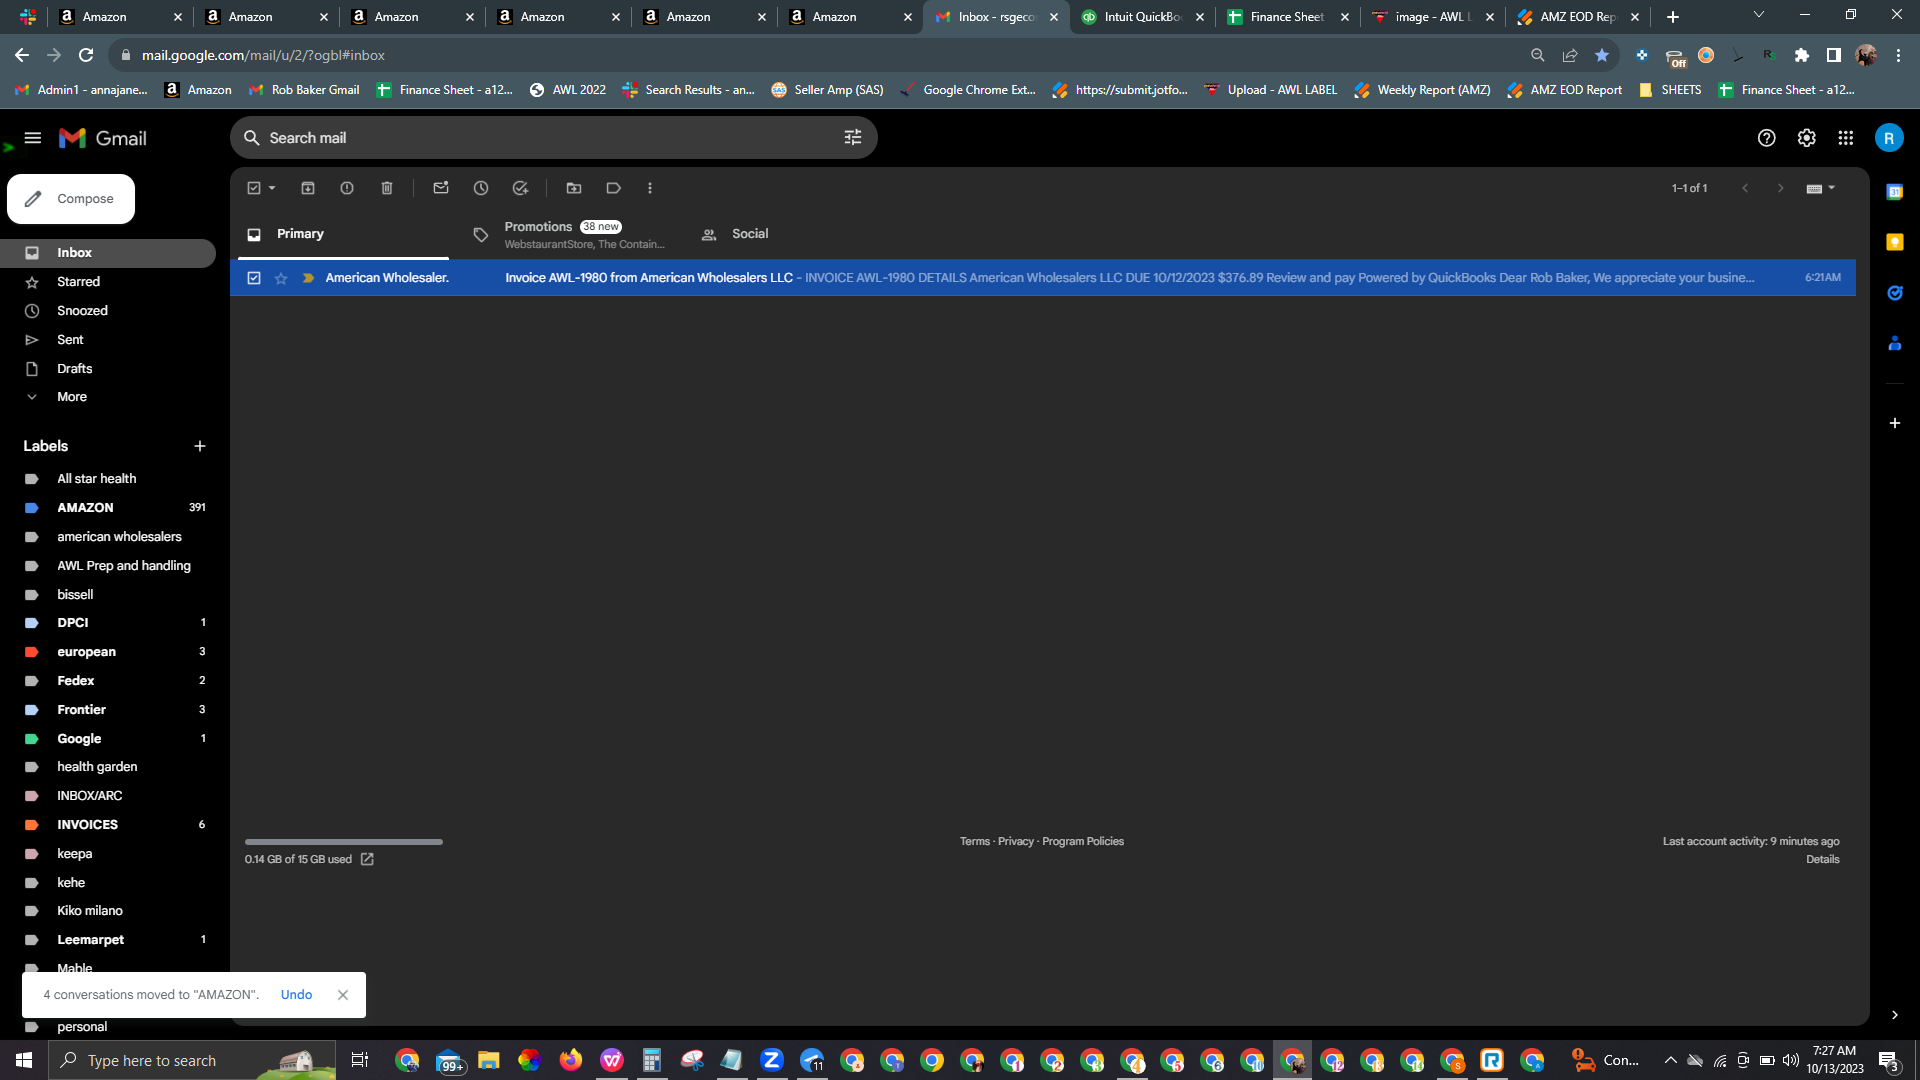Open the Google apps grid
1920x1080 pixels.
(x=1846, y=138)
